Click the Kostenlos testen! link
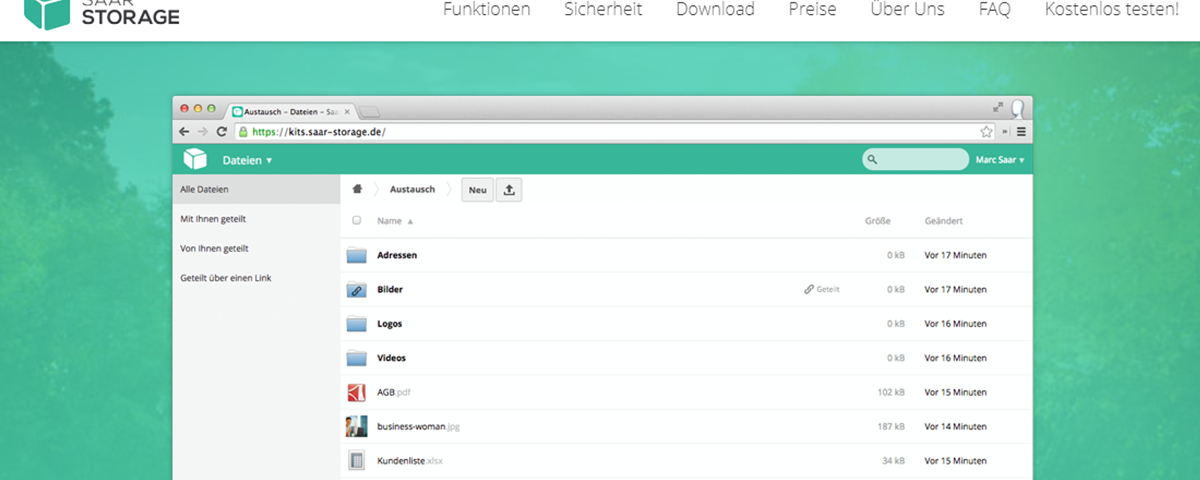Image resolution: width=1200 pixels, height=480 pixels. [1111, 10]
